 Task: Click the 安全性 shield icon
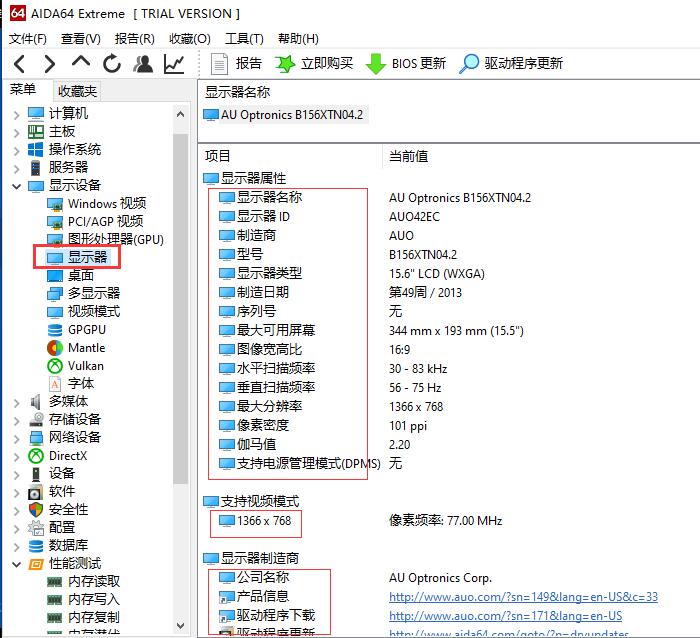(x=35, y=510)
